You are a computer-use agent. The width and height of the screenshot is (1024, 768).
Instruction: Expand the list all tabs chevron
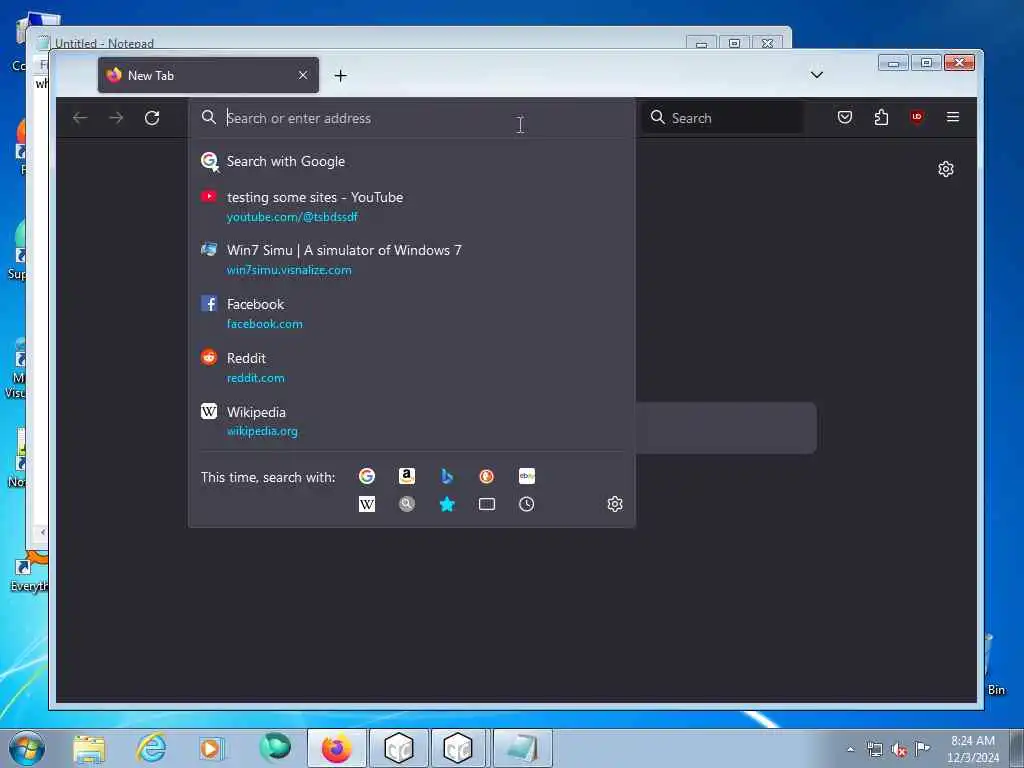[816, 74]
